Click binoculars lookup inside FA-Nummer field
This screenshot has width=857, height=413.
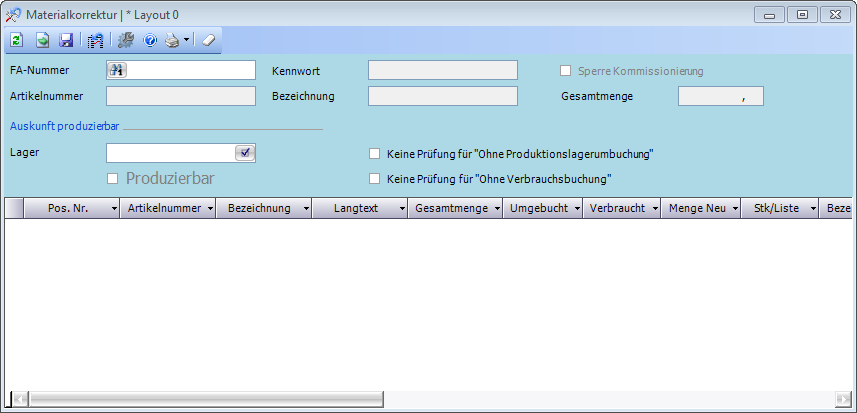point(116,70)
